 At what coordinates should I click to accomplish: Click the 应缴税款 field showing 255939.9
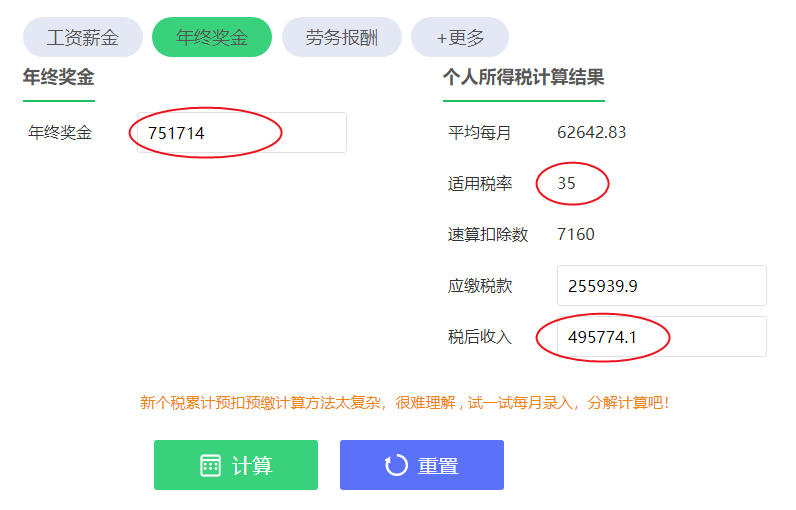661,286
